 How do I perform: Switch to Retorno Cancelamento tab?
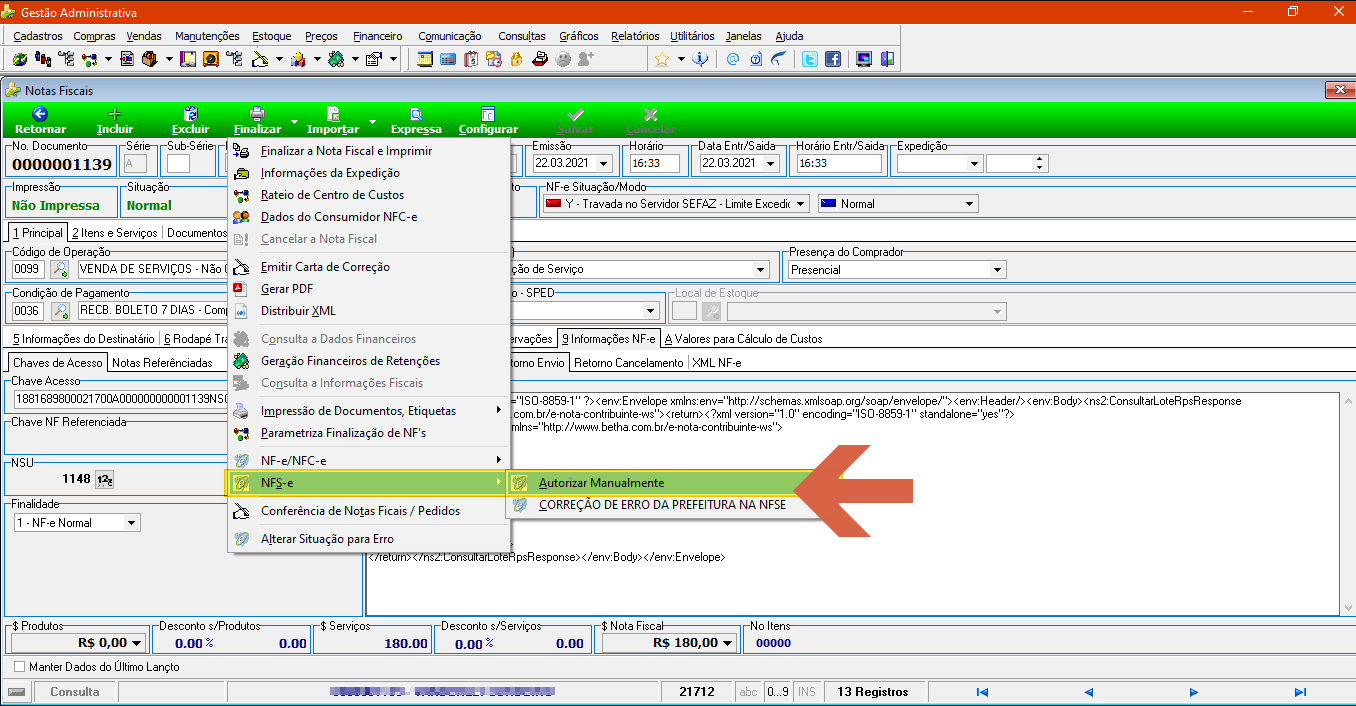point(630,362)
